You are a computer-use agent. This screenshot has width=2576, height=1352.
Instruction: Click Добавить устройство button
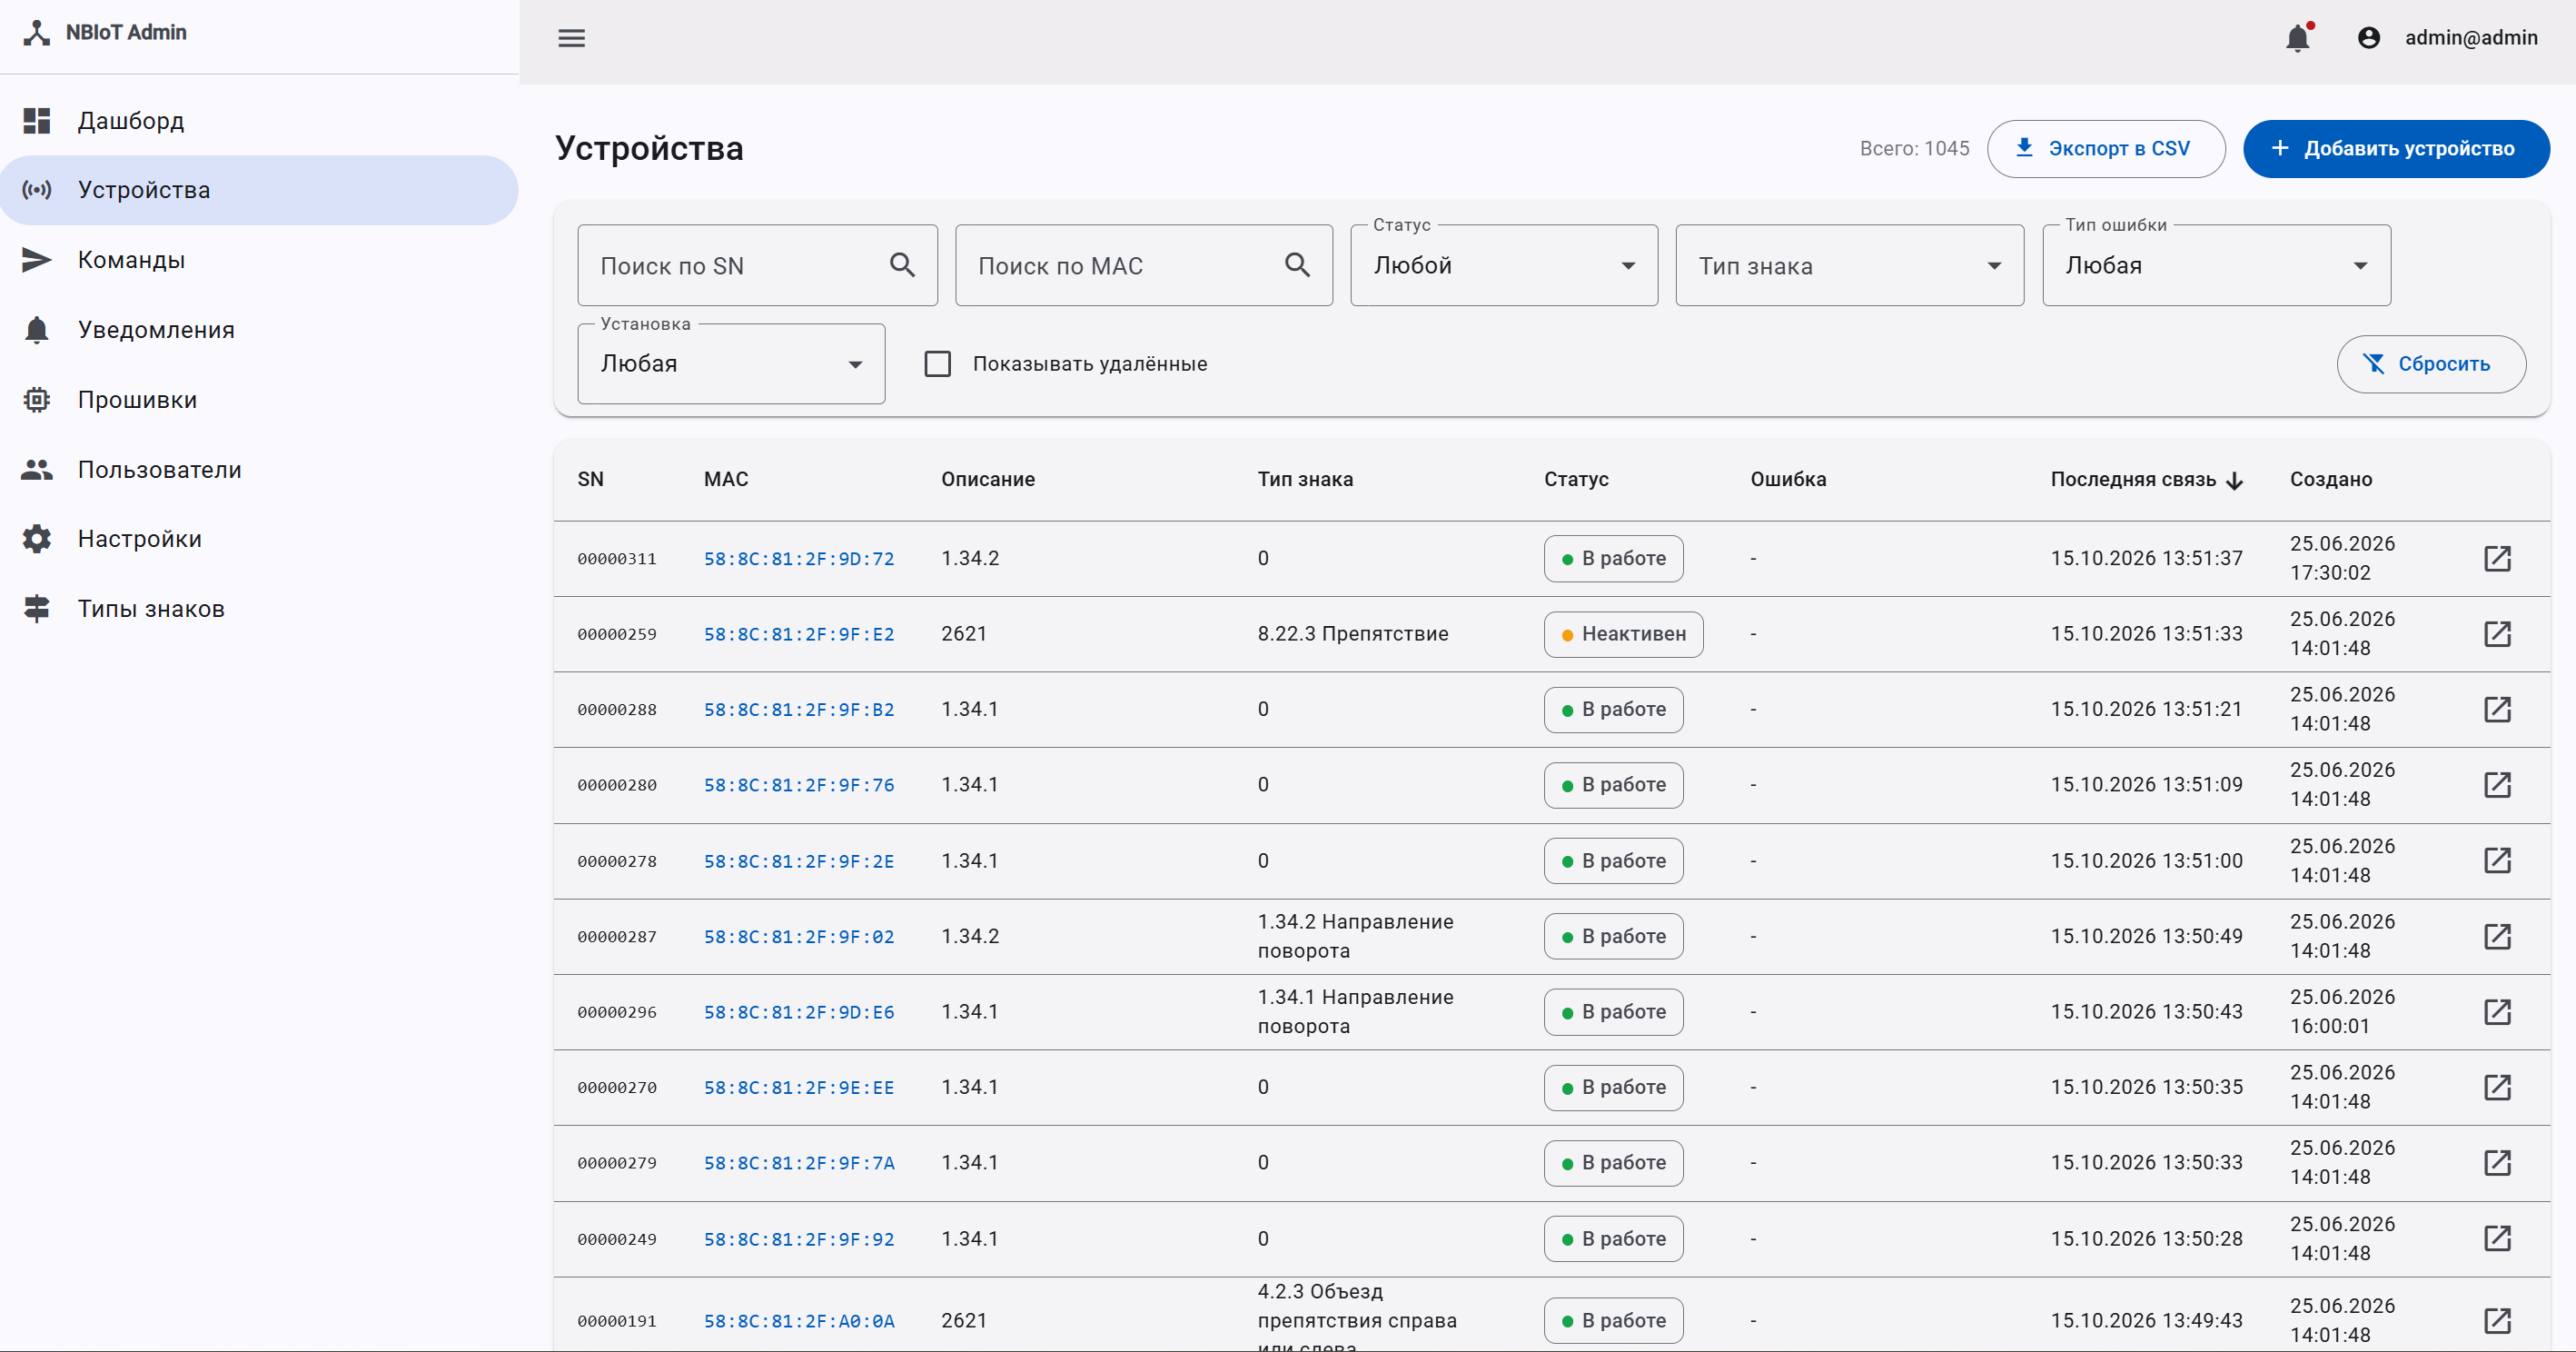click(x=2395, y=149)
